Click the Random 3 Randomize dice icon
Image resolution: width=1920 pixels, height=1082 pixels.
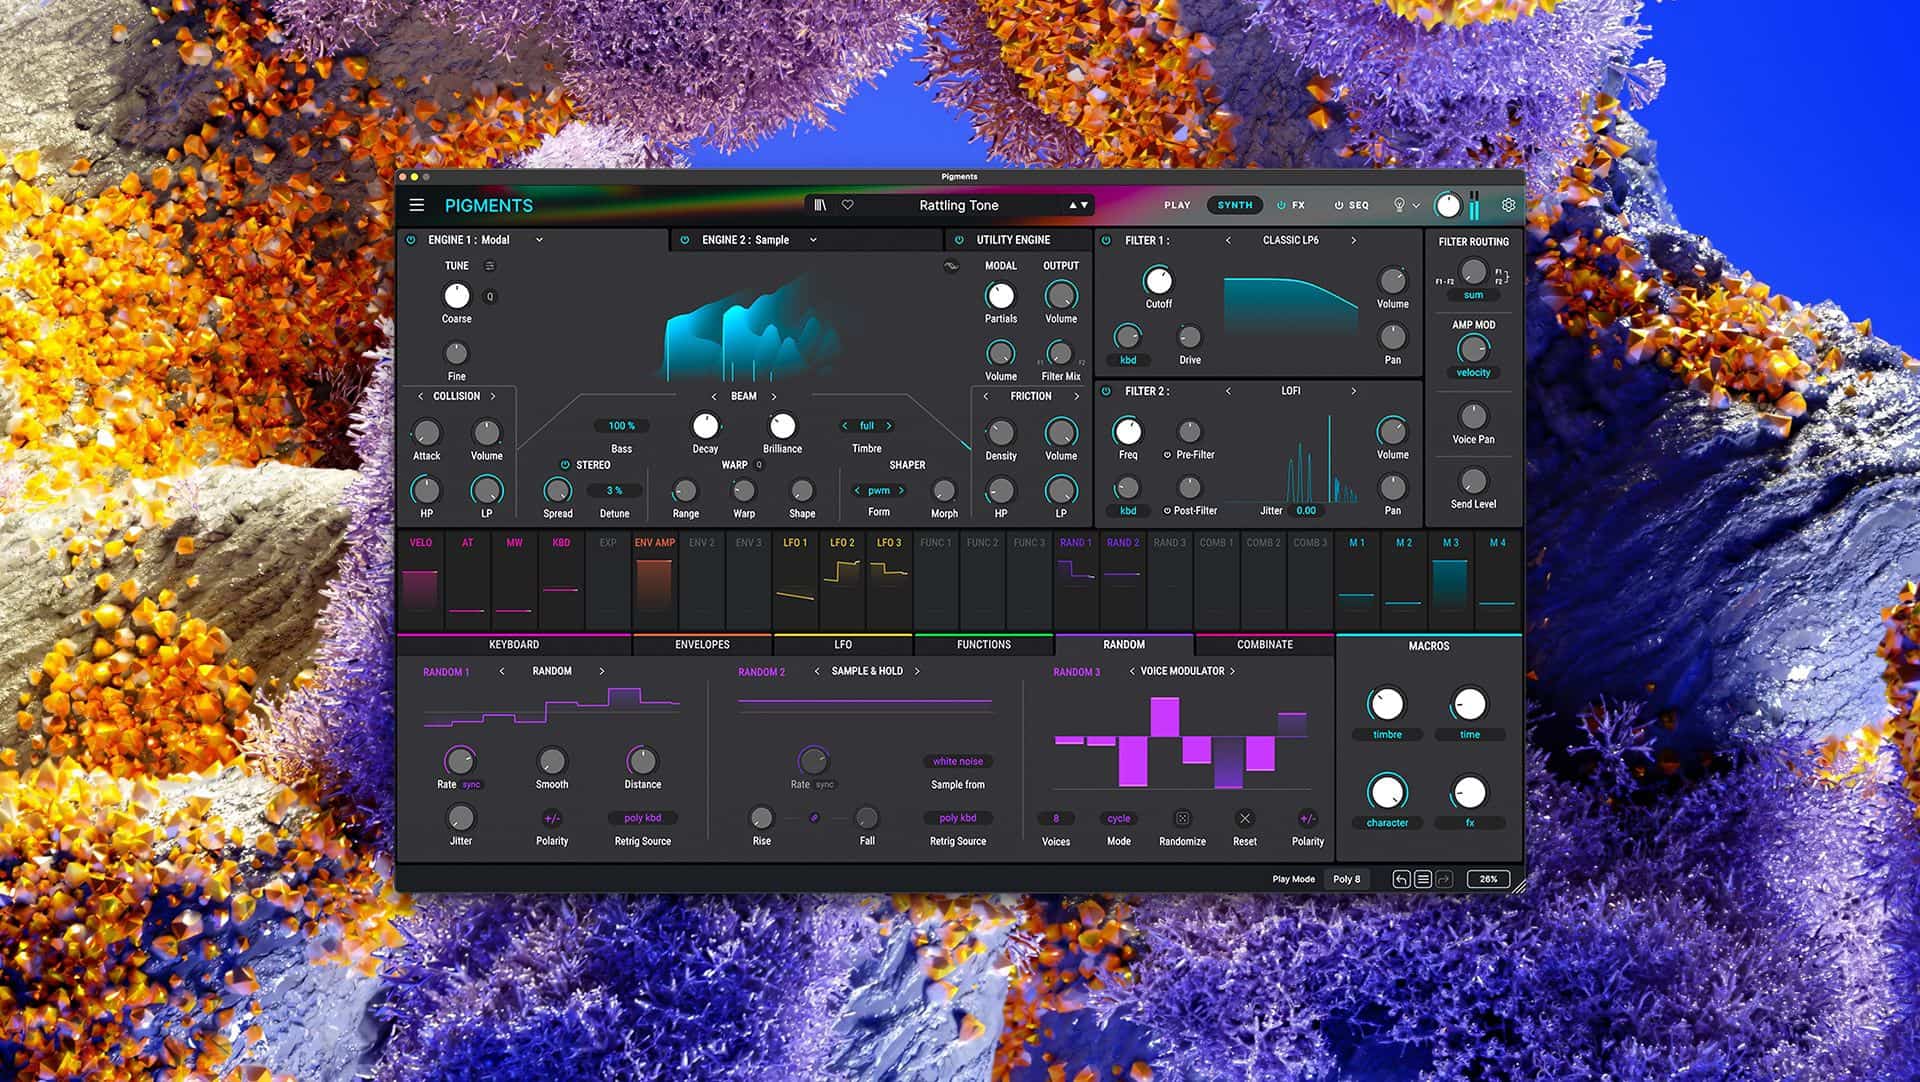coord(1182,818)
